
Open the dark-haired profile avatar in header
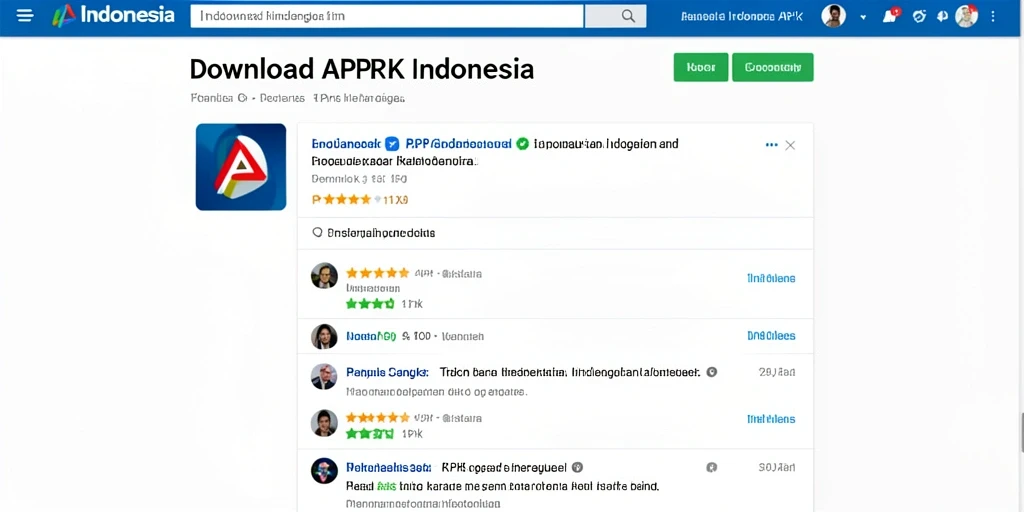(833, 16)
